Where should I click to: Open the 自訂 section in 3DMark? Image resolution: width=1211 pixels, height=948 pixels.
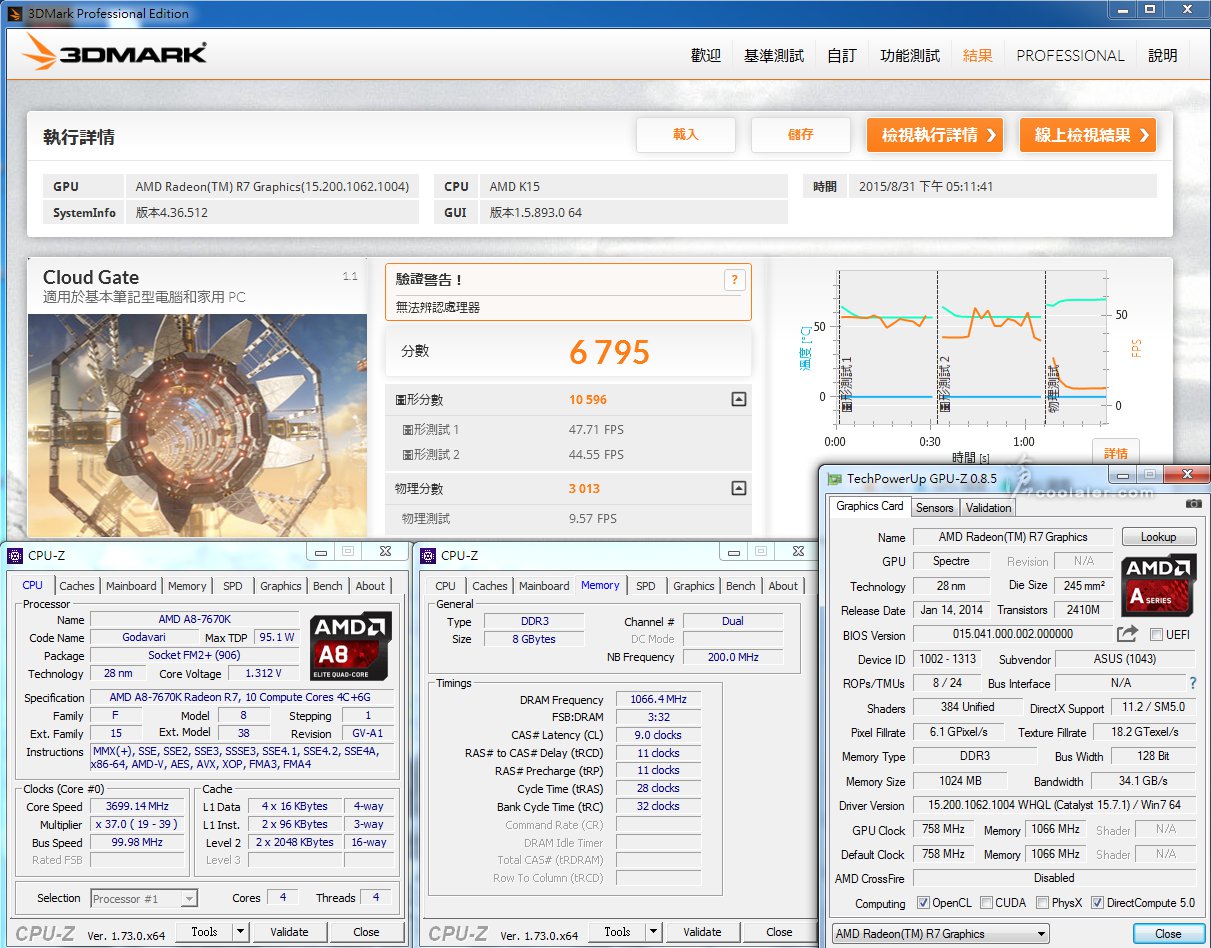pyautogui.click(x=842, y=56)
